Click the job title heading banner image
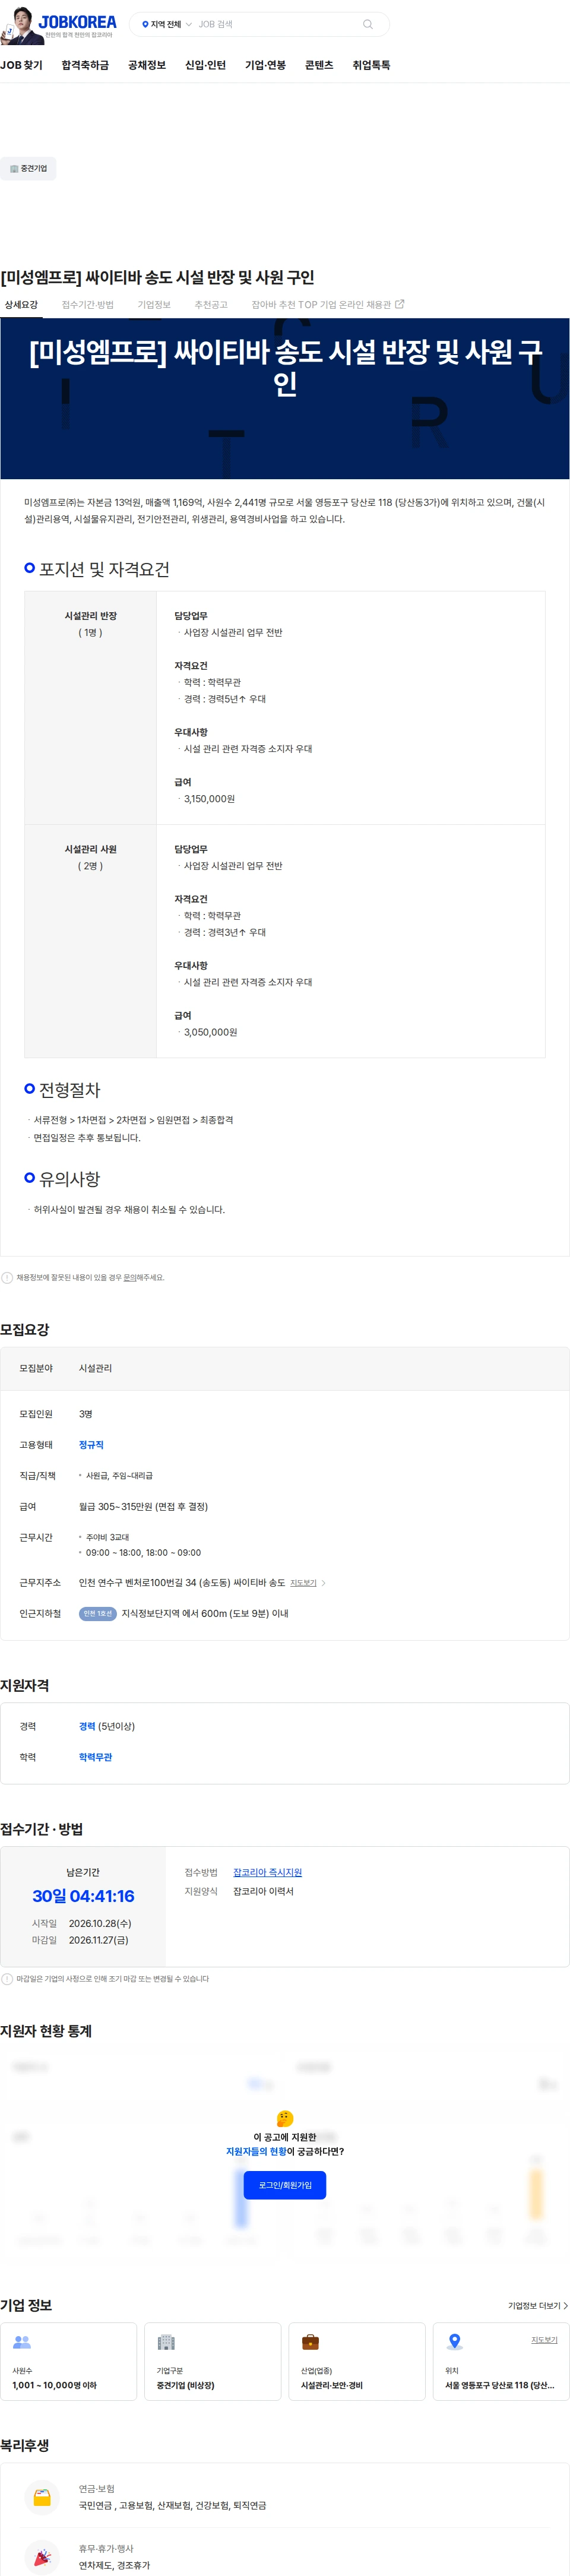 285,399
